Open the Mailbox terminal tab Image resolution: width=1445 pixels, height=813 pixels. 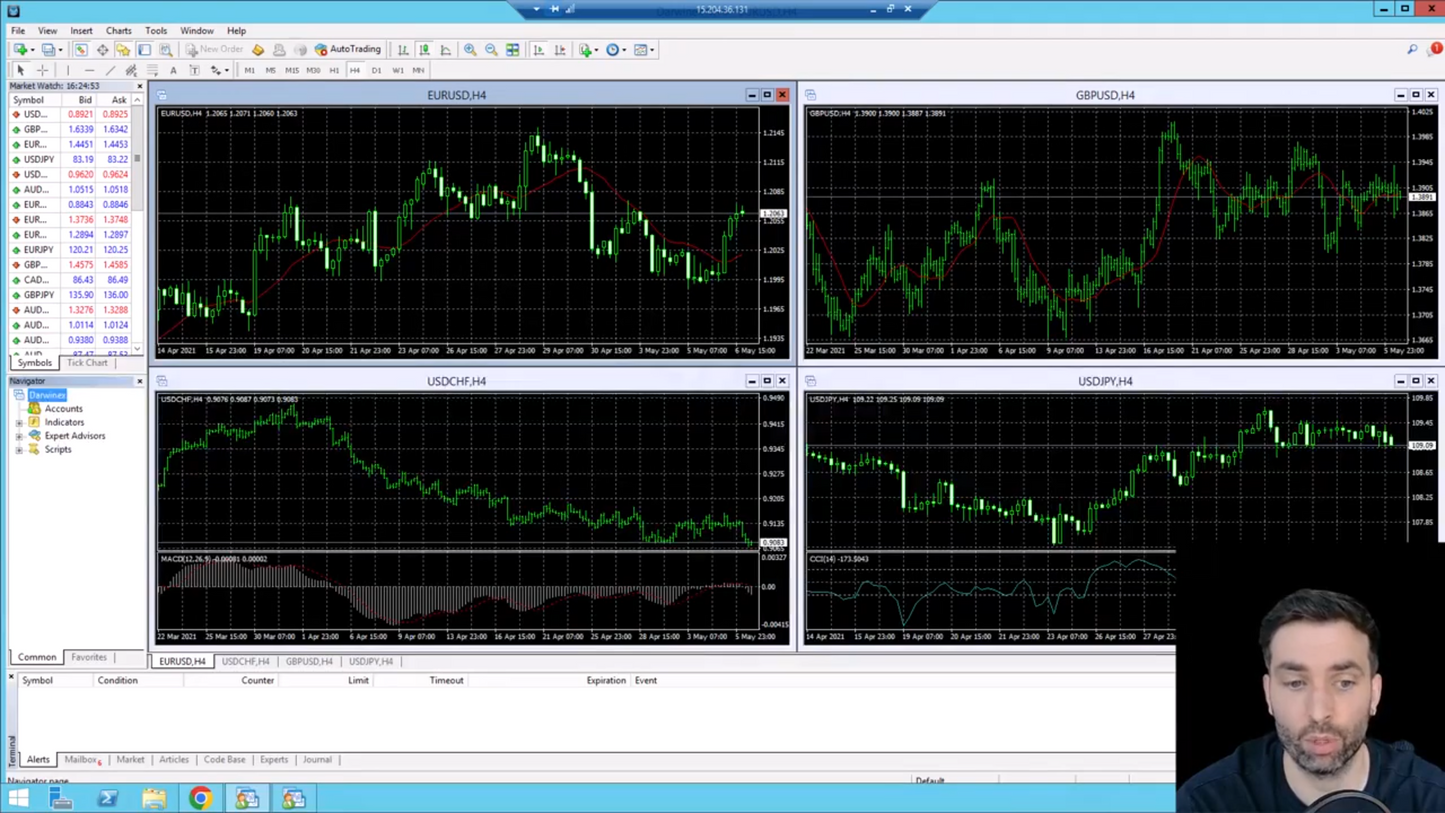pos(81,760)
